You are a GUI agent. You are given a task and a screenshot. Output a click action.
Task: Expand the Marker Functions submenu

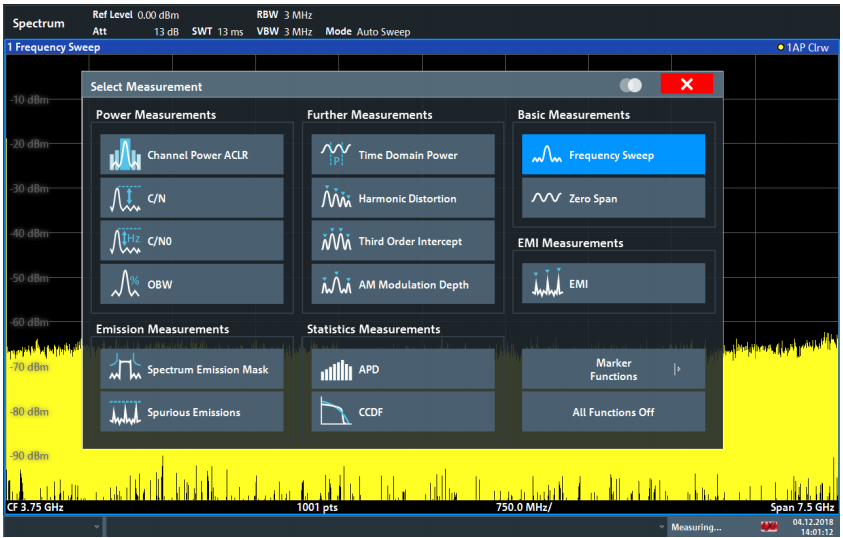(x=613, y=369)
